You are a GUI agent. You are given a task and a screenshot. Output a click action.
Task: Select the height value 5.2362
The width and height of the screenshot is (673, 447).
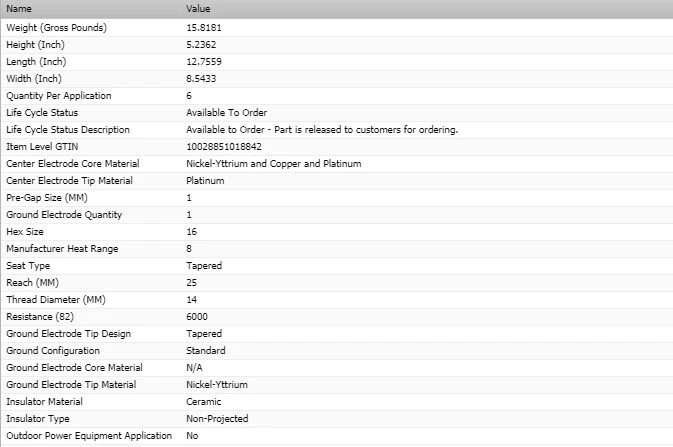point(201,45)
